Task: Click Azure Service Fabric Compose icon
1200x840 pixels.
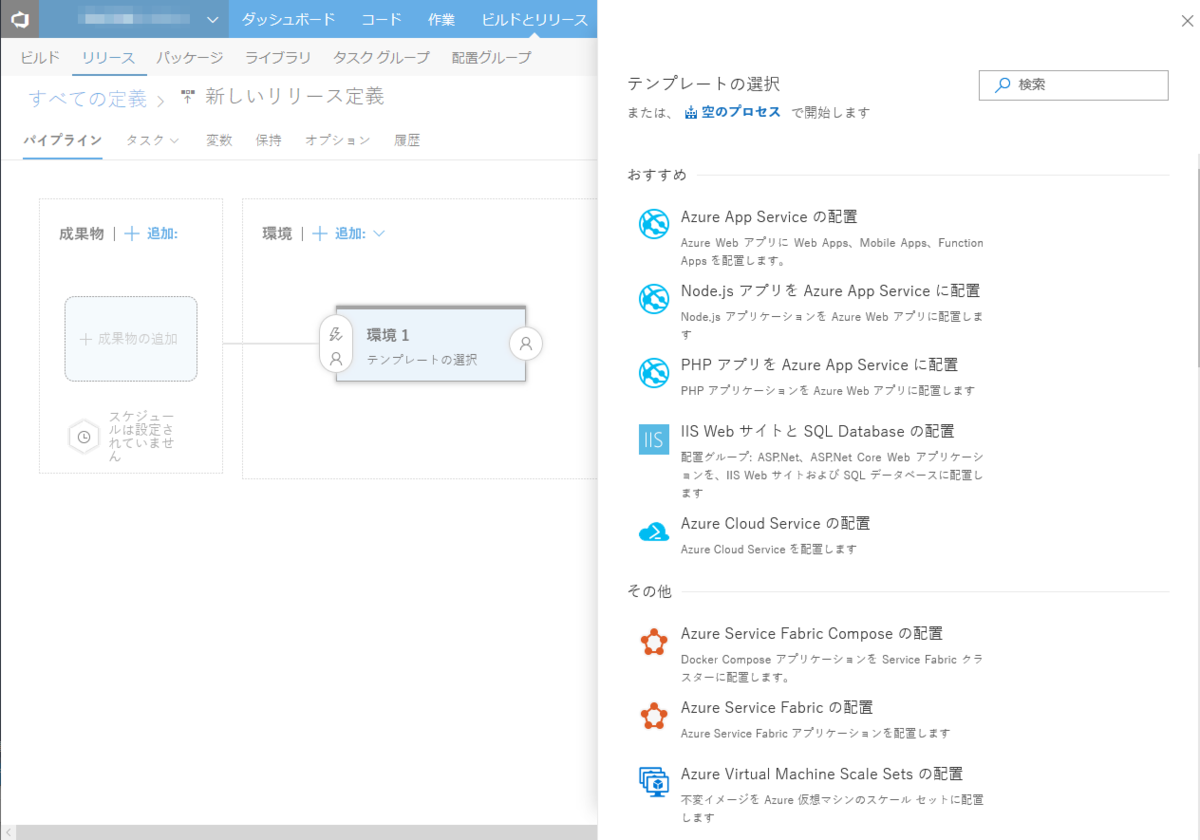Action: click(x=653, y=642)
